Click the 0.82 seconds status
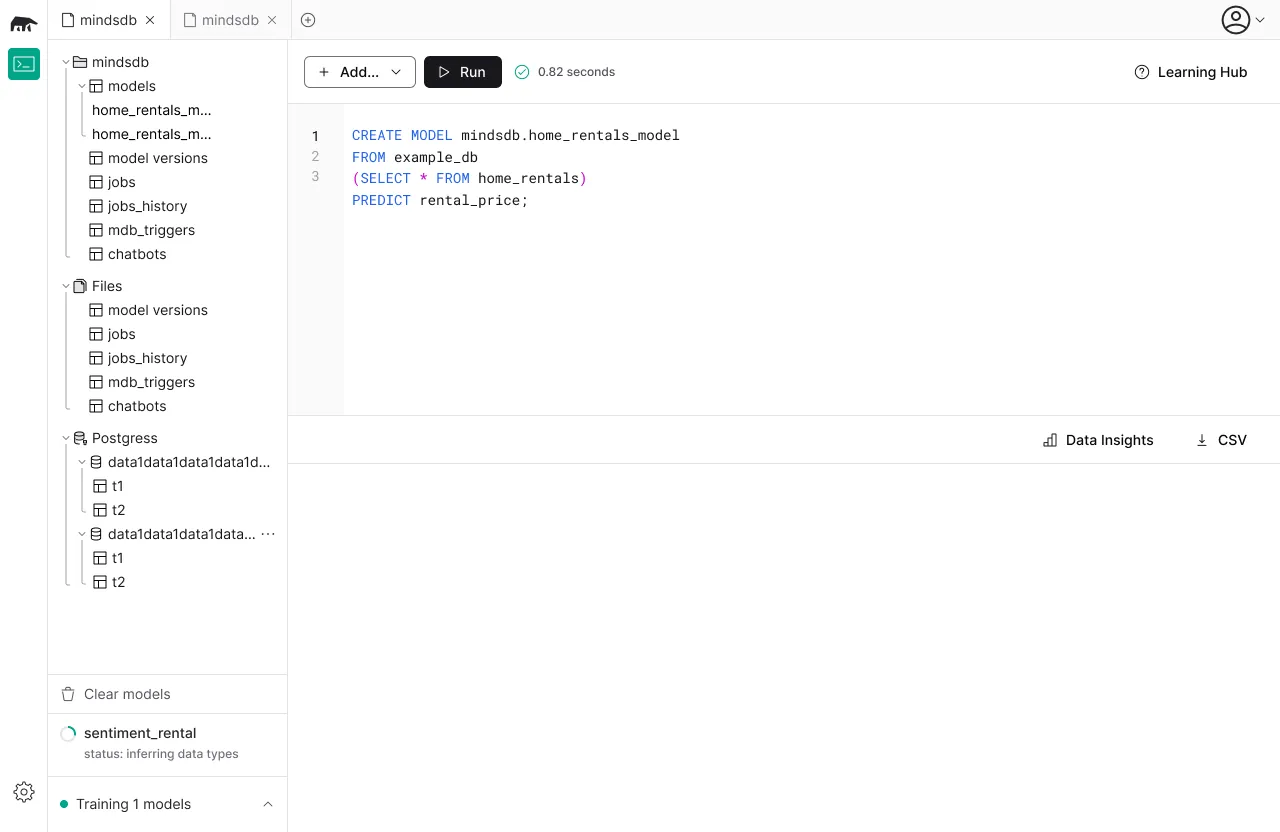This screenshot has height=832, width=1280. 576,72
